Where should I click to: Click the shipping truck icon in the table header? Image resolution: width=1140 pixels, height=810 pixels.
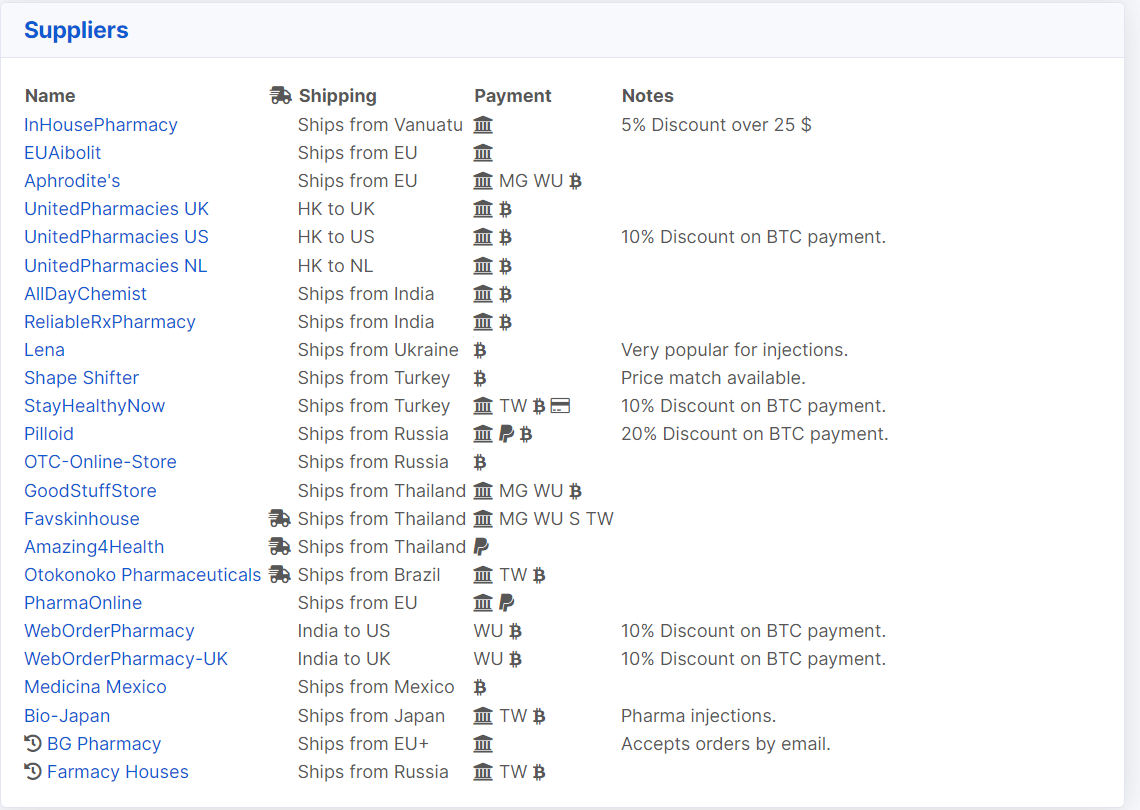click(280, 95)
